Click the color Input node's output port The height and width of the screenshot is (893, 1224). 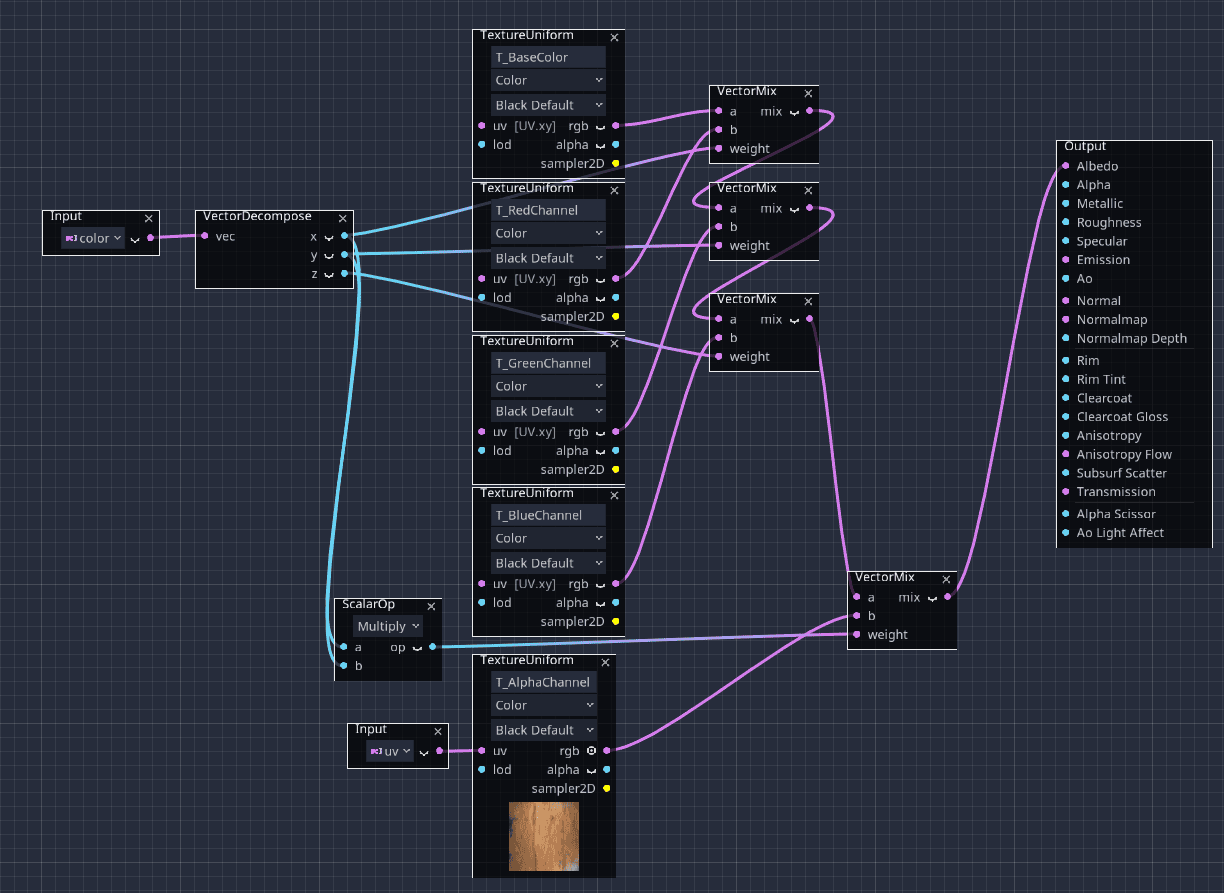click(150, 238)
